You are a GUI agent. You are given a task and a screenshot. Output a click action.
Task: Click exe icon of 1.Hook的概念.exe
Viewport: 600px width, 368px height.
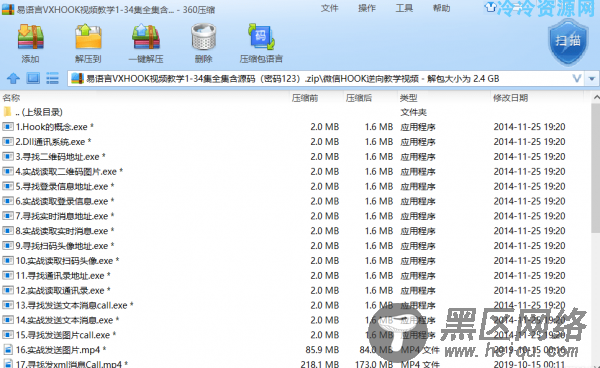[x=8, y=127]
